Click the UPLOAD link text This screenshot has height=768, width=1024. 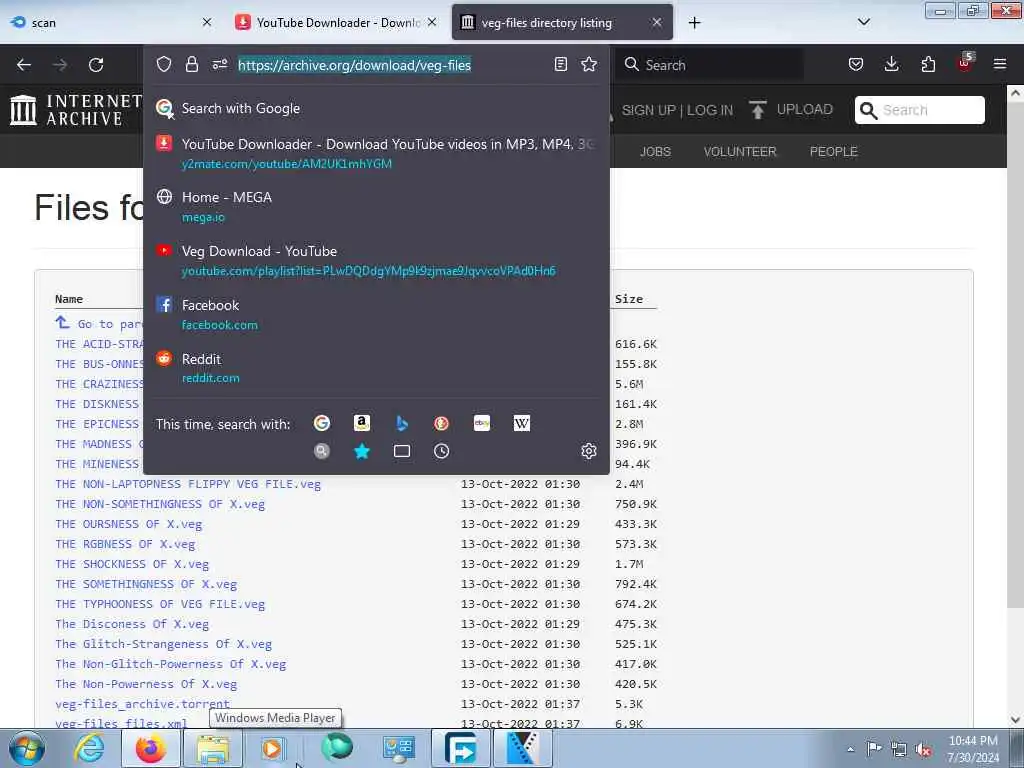(x=805, y=109)
